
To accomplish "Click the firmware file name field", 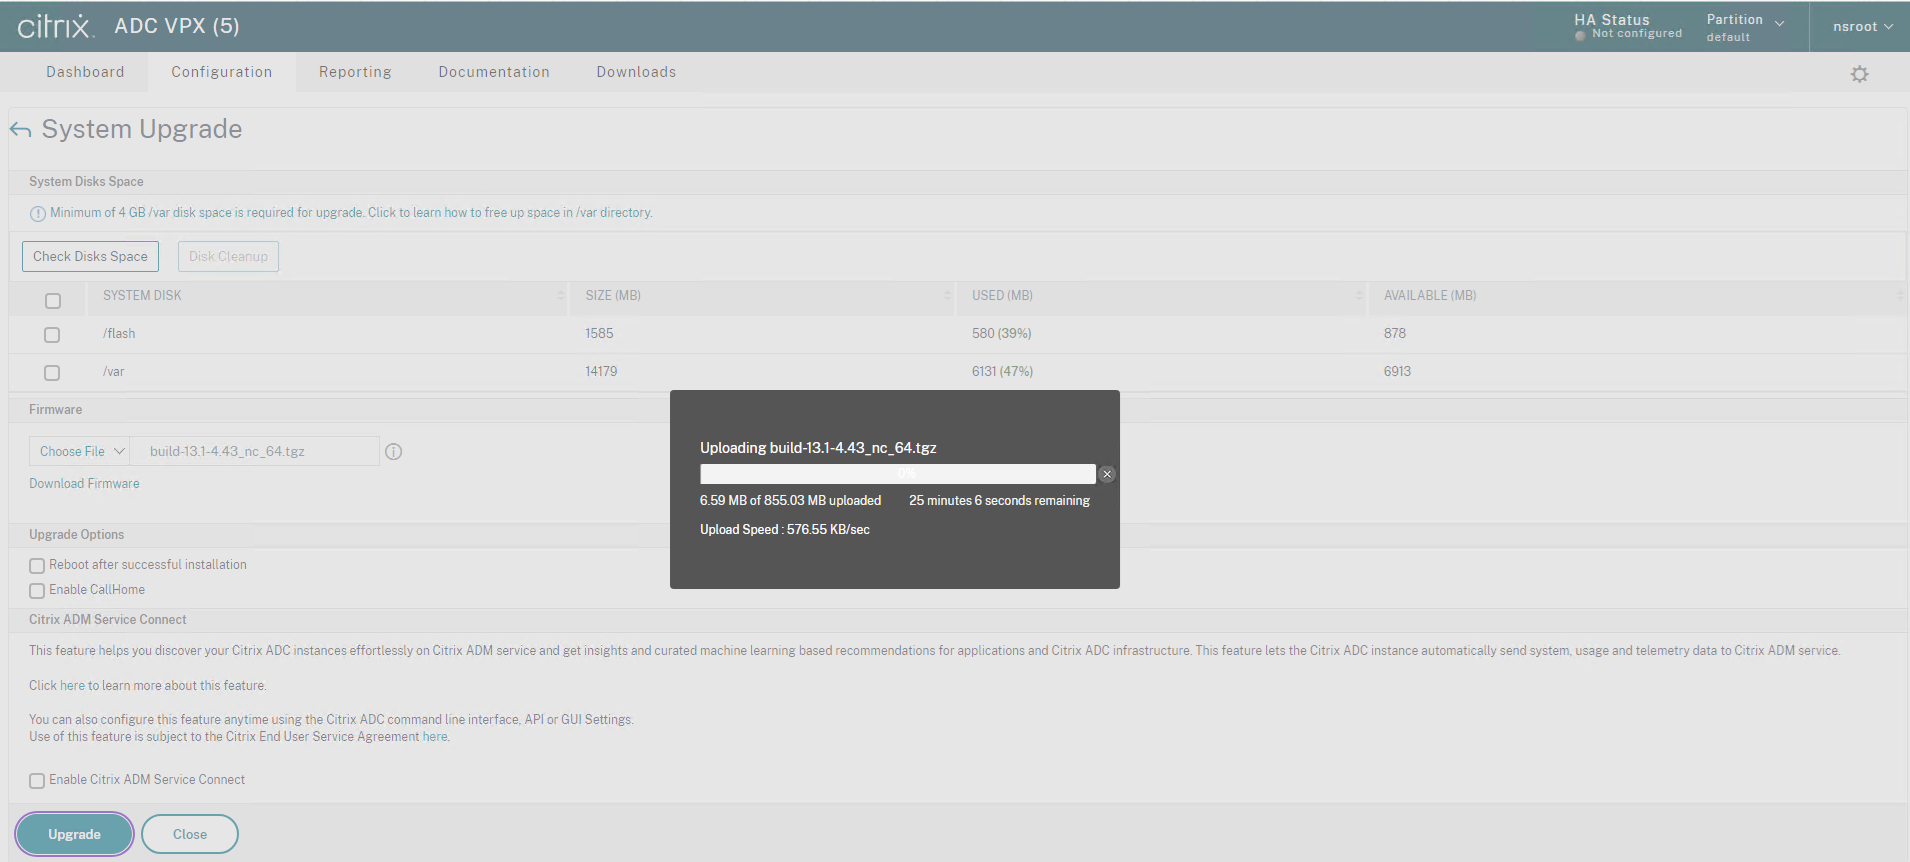I will 255,452.
